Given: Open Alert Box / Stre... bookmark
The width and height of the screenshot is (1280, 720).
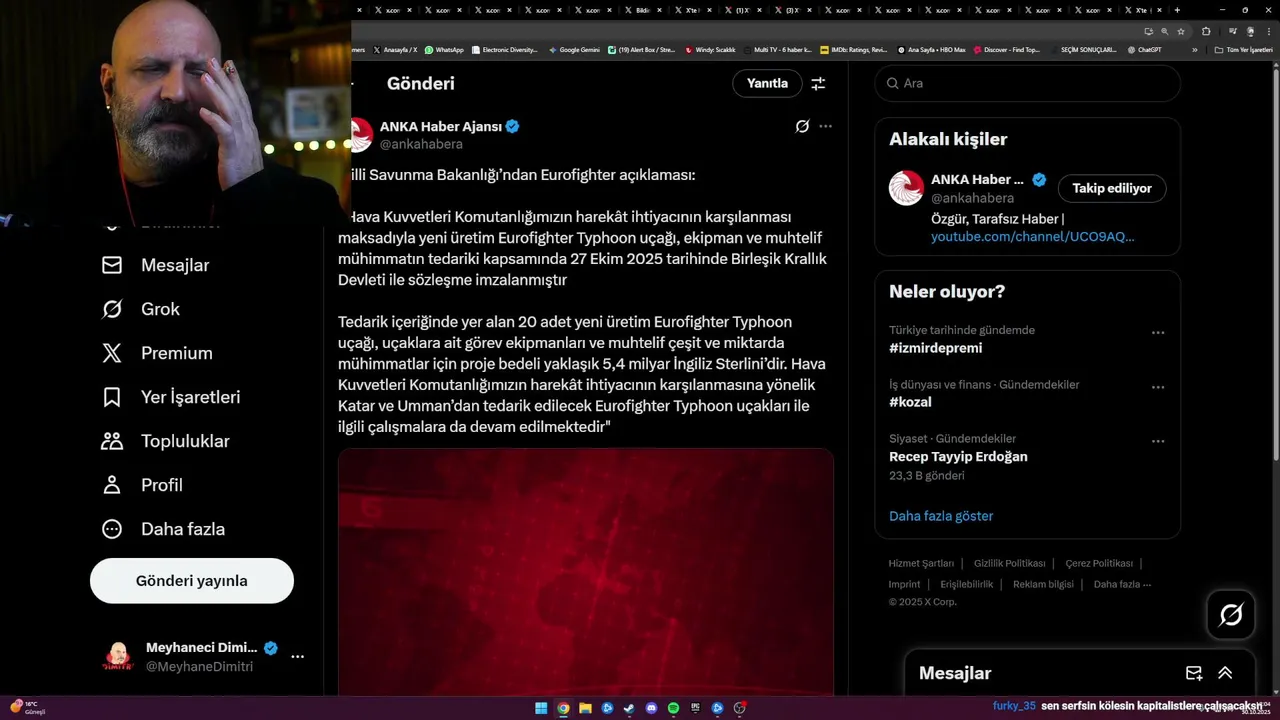Looking at the screenshot, I should click(x=641, y=49).
